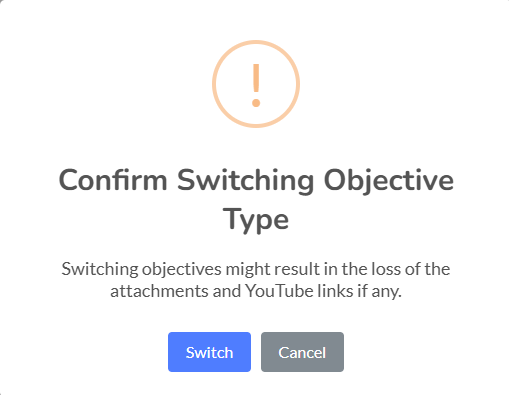The height and width of the screenshot is (395, 509).
Task: Click the word 'Type' in the title
Action: [256, 220]
